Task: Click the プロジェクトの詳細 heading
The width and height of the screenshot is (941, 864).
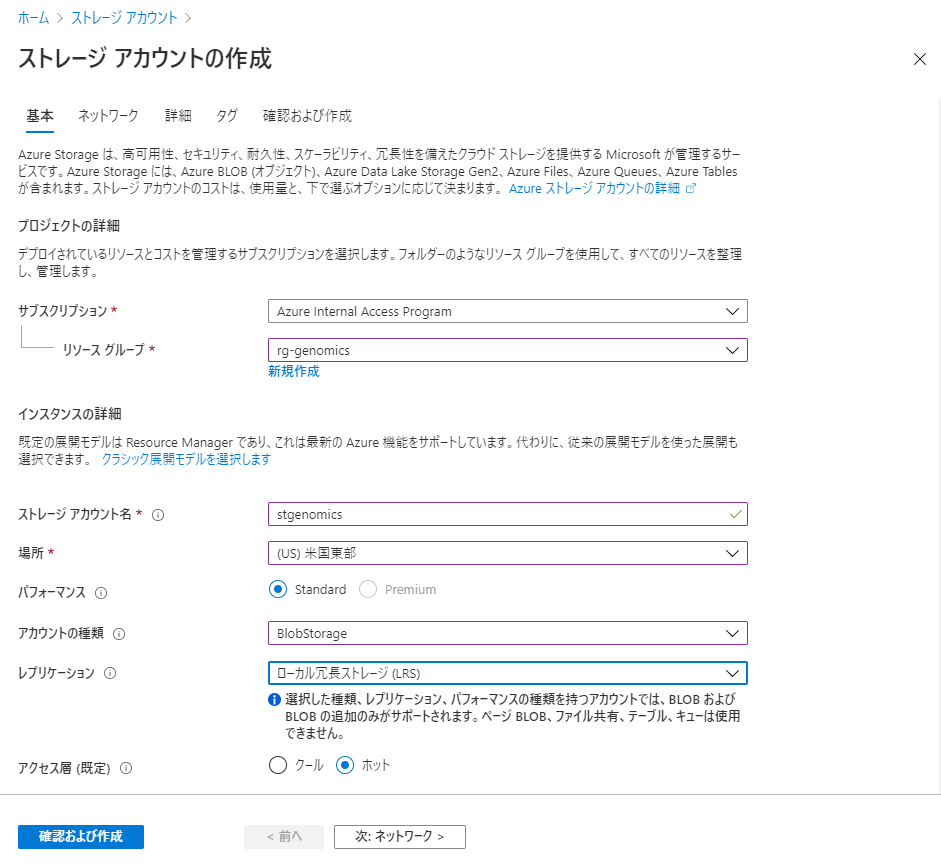Action: tap(69, 226)
